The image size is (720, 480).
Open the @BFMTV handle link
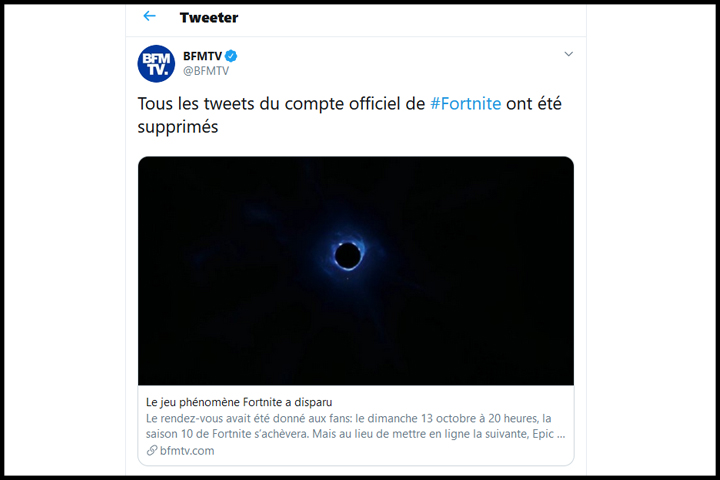207,71
